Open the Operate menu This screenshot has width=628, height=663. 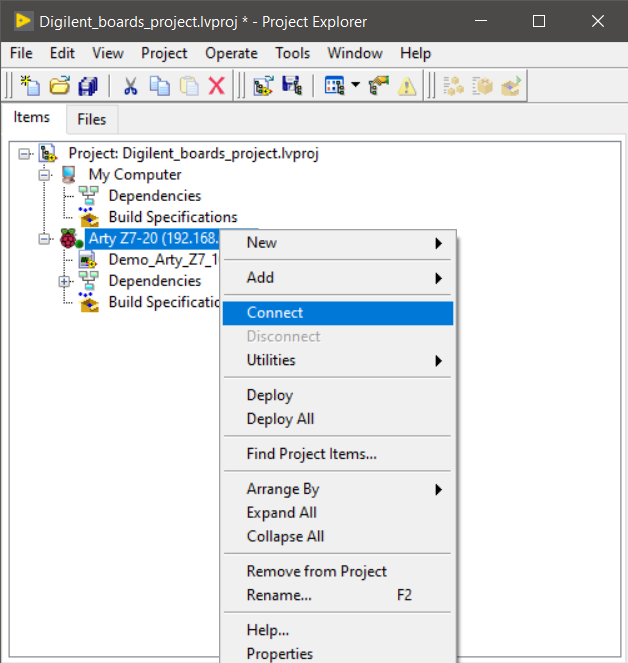pyautogui.click(x=231, y=53)
